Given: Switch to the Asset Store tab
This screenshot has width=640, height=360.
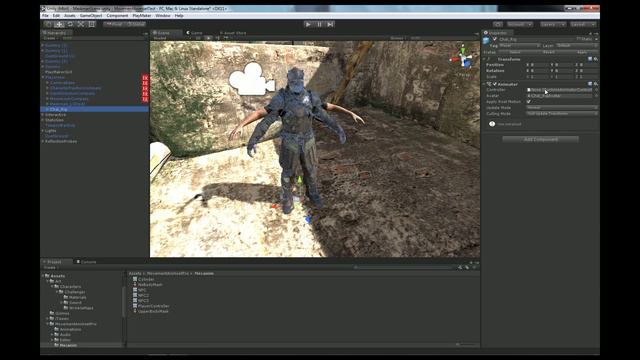Looking at the screenshot, I should click(233, 33).
